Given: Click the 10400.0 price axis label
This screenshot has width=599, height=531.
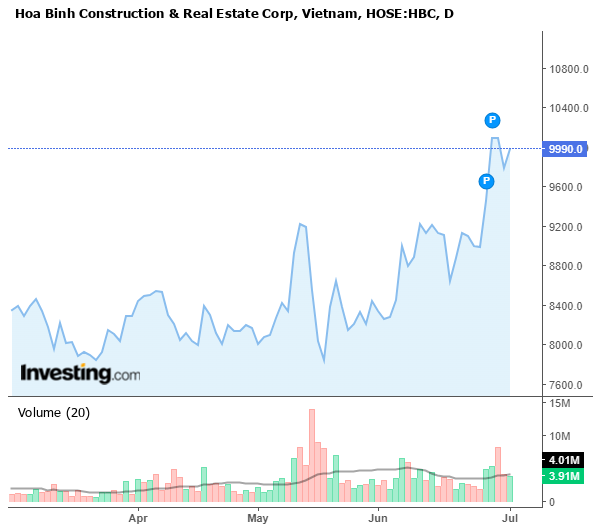Looking at the screenshot, I should coord(568,108).
